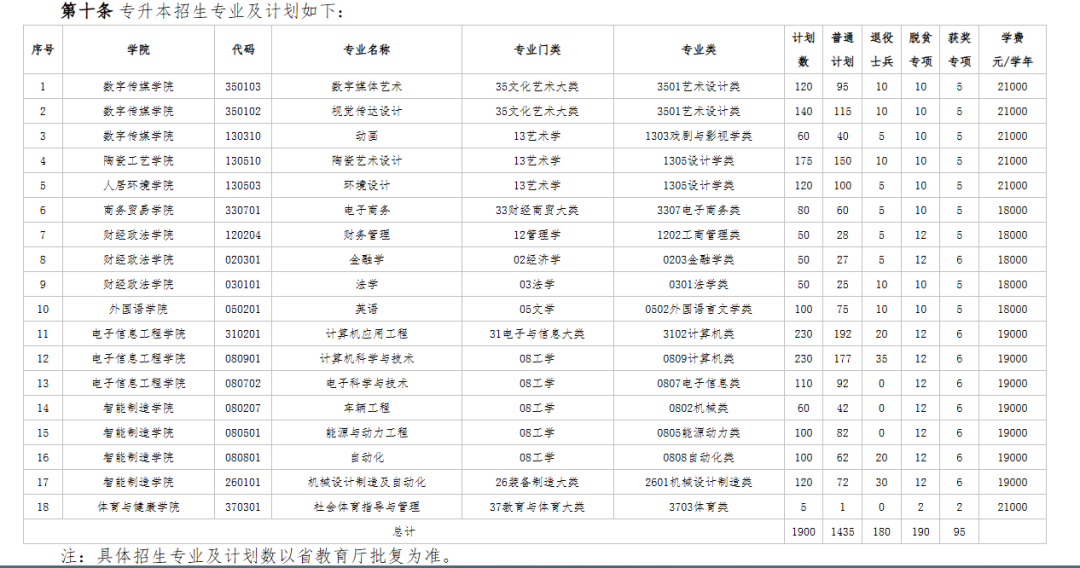This screenshot has width=1080, height=568.
Task: Select the 陶瓷艺术设计 major cell
Action: coord(366,161)
